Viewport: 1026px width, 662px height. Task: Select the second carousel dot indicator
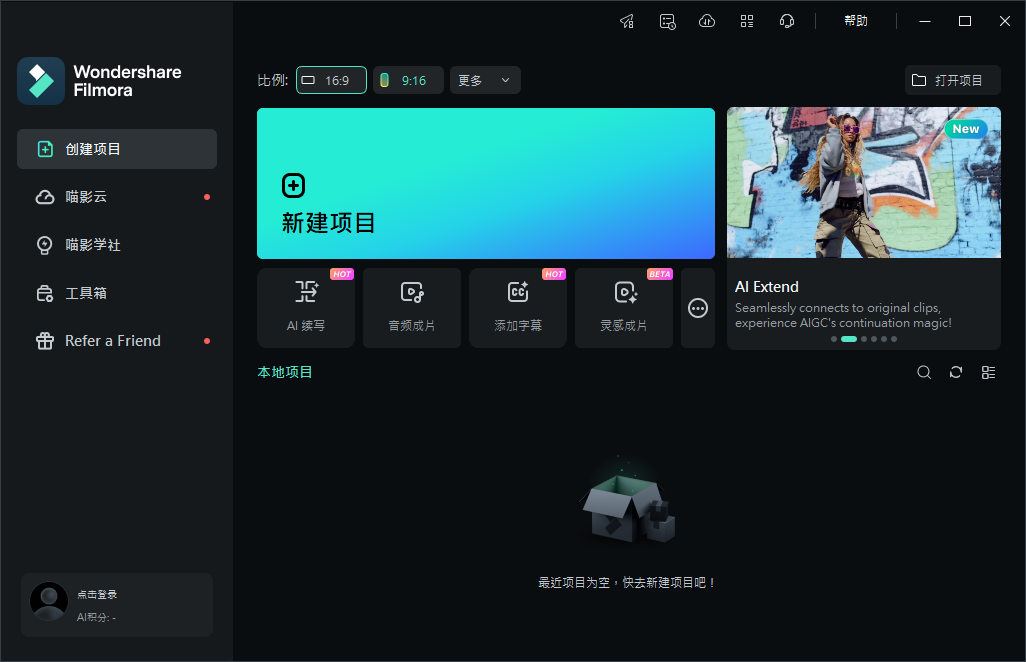pyautogui.click(x=849, y=339)
